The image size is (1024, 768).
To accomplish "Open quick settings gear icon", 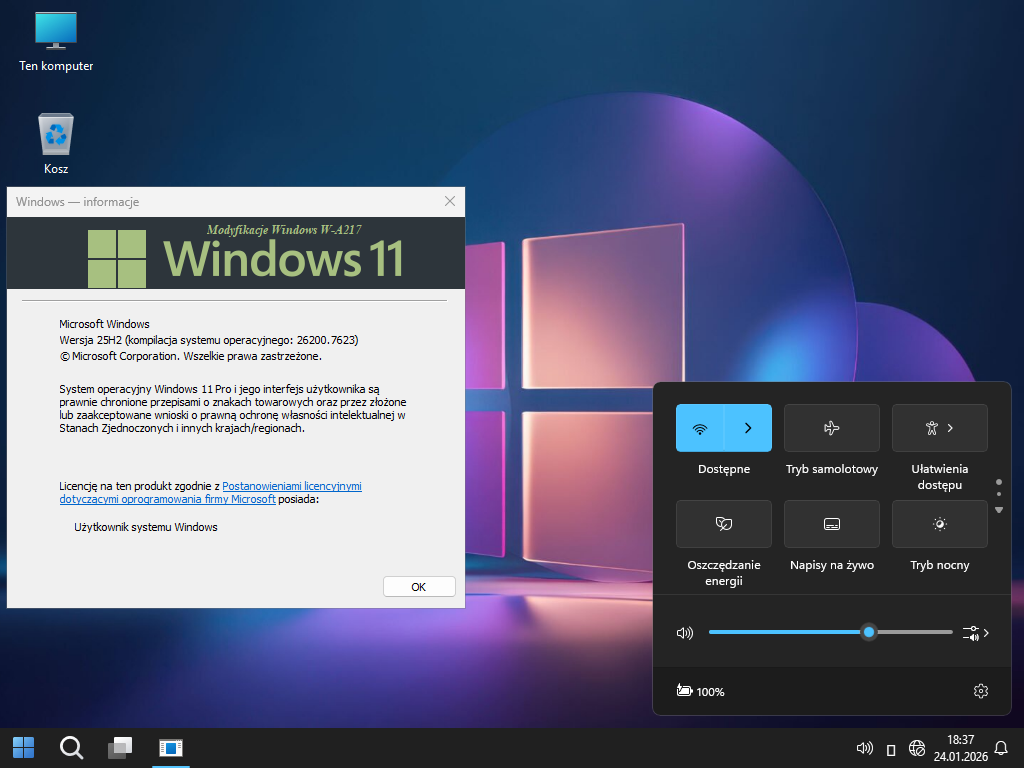I will 980,691.
